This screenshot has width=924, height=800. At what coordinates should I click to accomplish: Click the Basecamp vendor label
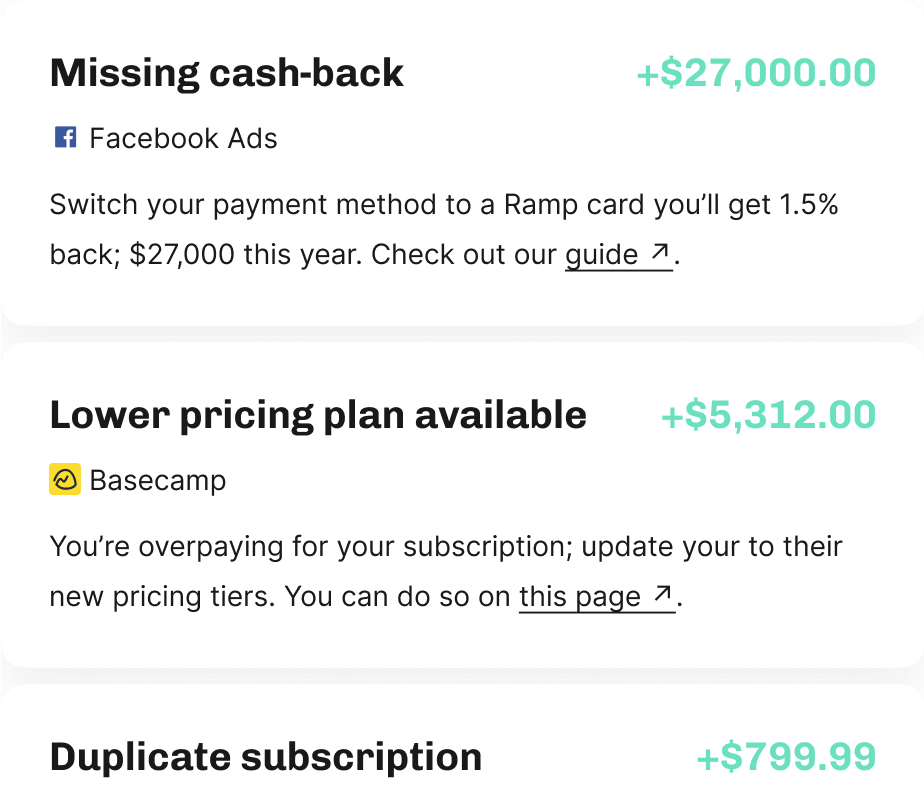pyautogui.click(x=158, y=481)
